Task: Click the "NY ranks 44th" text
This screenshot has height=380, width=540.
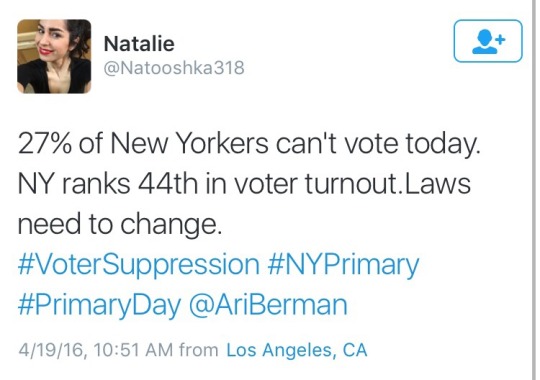Action: (108, 184)
